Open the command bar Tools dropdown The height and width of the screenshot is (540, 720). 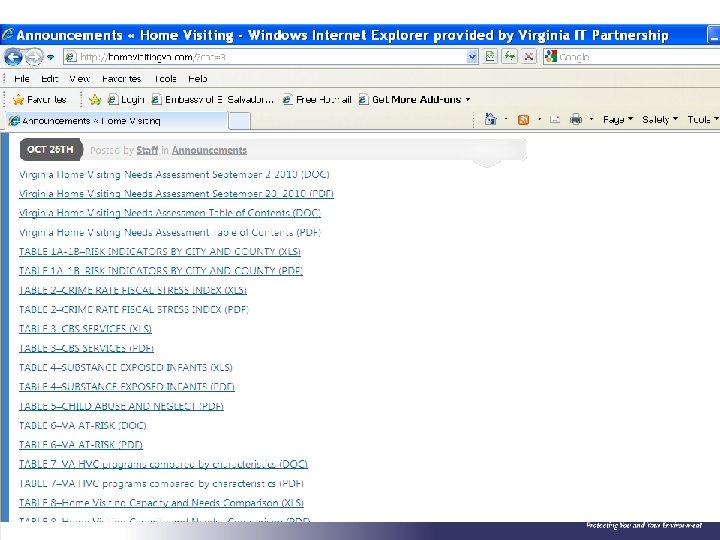(703, 120)
